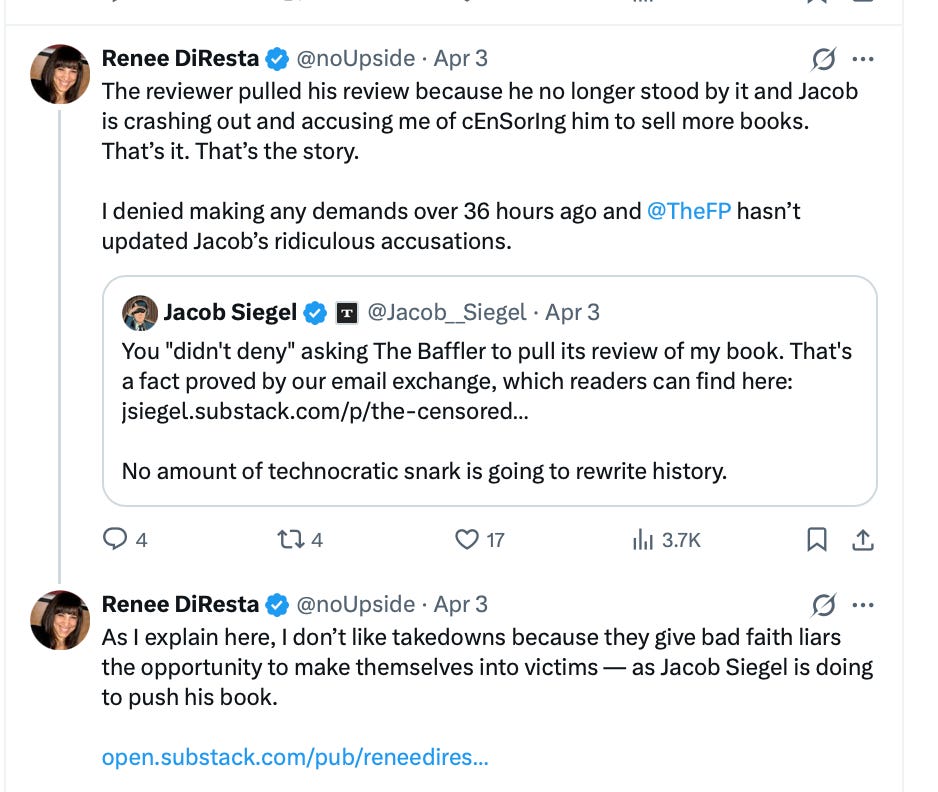938x792 pixels.
Task: Click Apr 3 timestamp on the takedowns tweet
Action: click(461, 605)
